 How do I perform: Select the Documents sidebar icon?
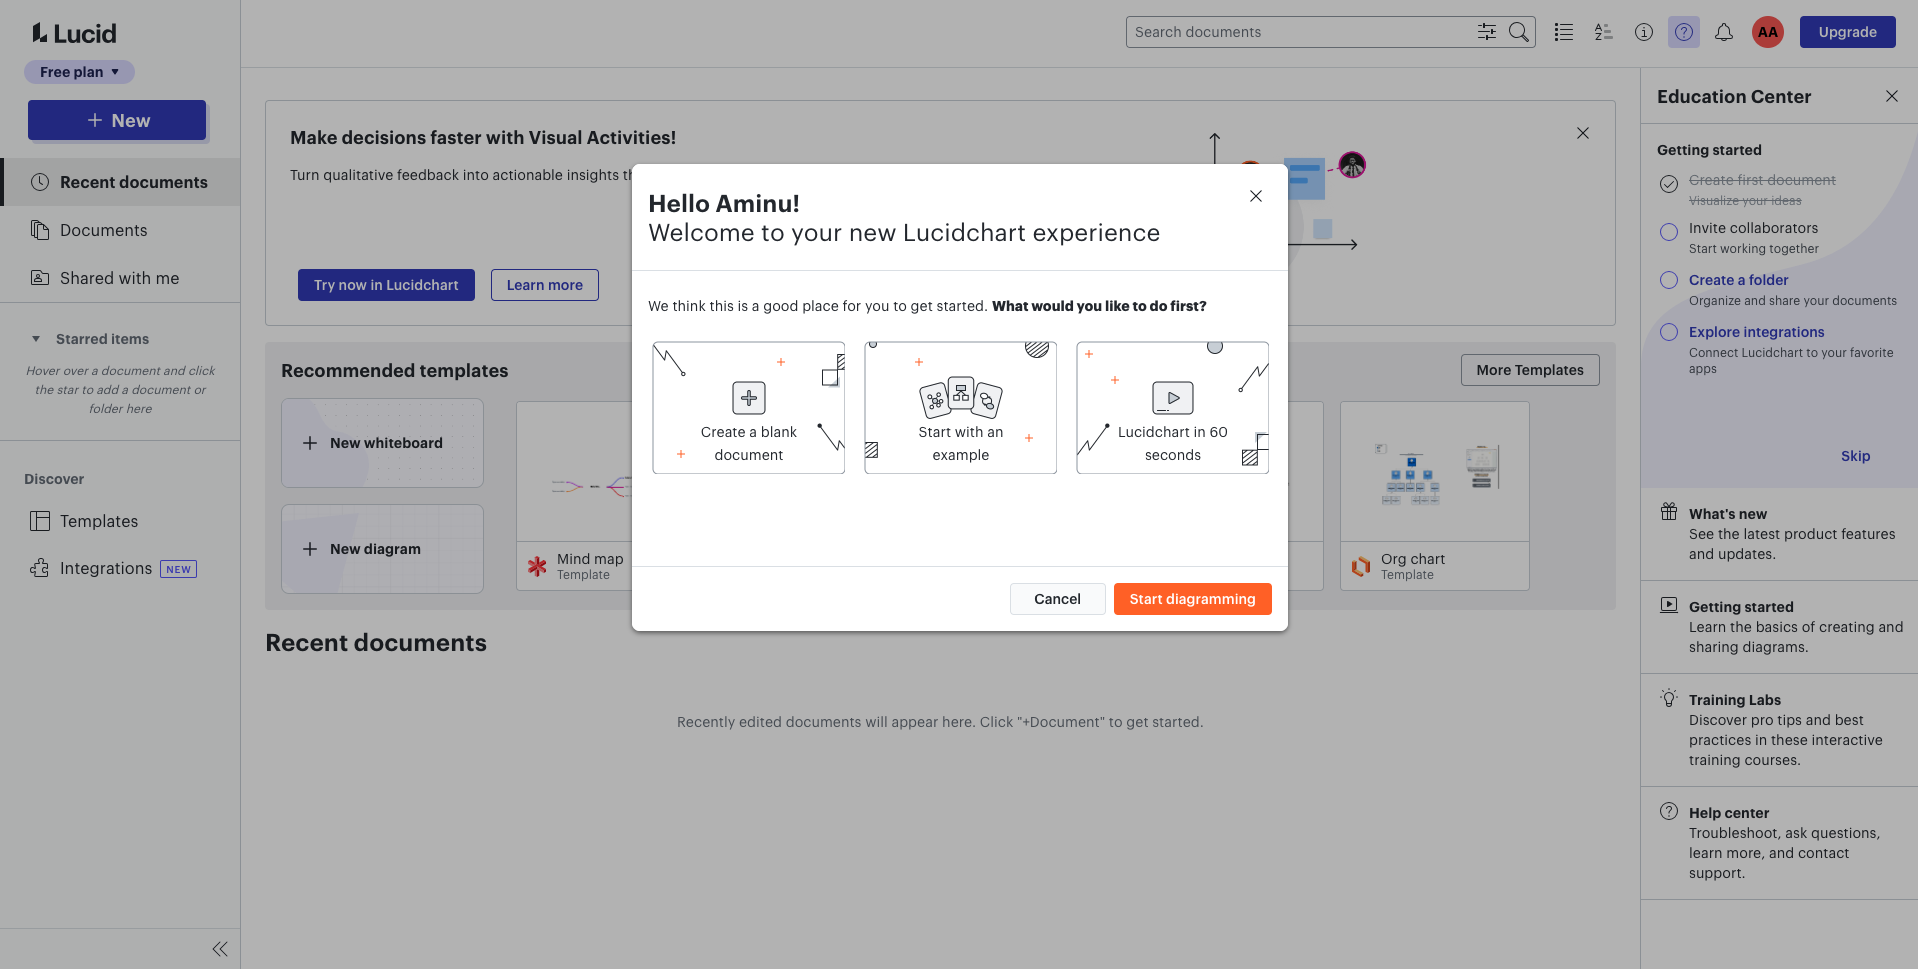click(40, 230)
